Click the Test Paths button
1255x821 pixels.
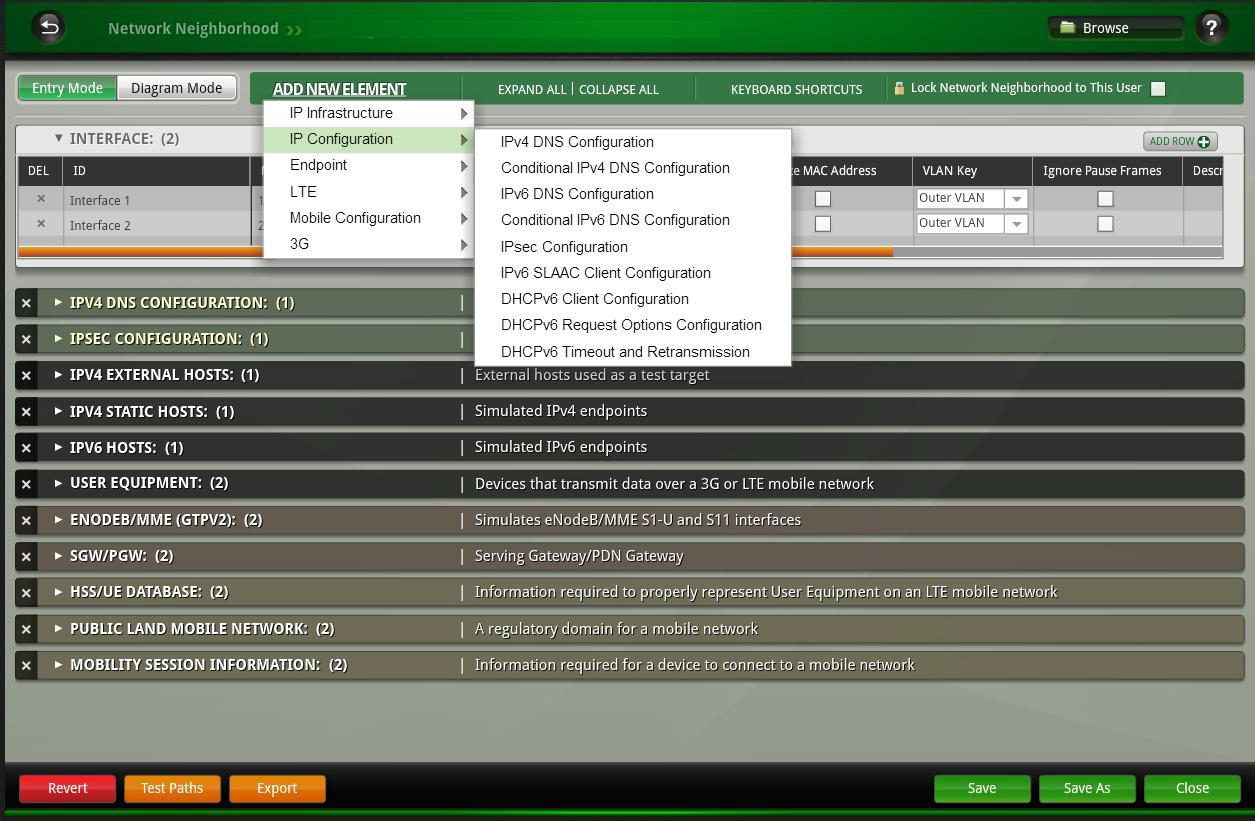pos(172,788)
